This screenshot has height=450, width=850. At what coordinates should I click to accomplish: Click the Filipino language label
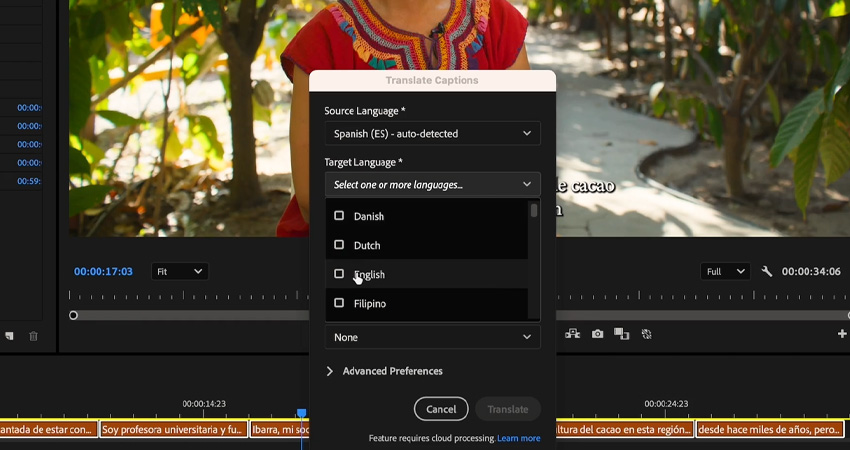[x=370, y=304]
